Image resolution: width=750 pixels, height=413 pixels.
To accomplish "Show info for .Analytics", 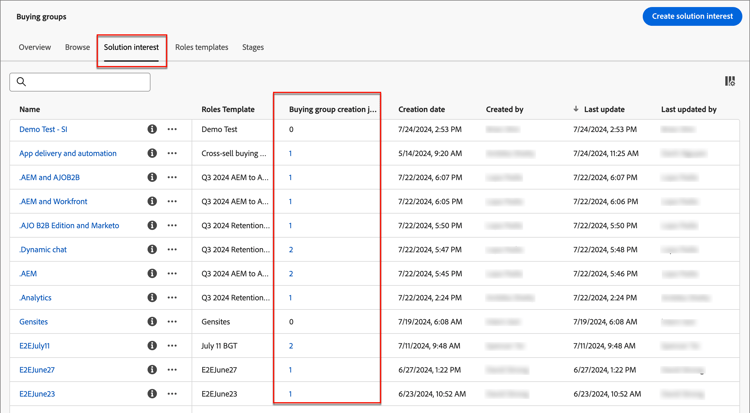I will coord(152,298).
